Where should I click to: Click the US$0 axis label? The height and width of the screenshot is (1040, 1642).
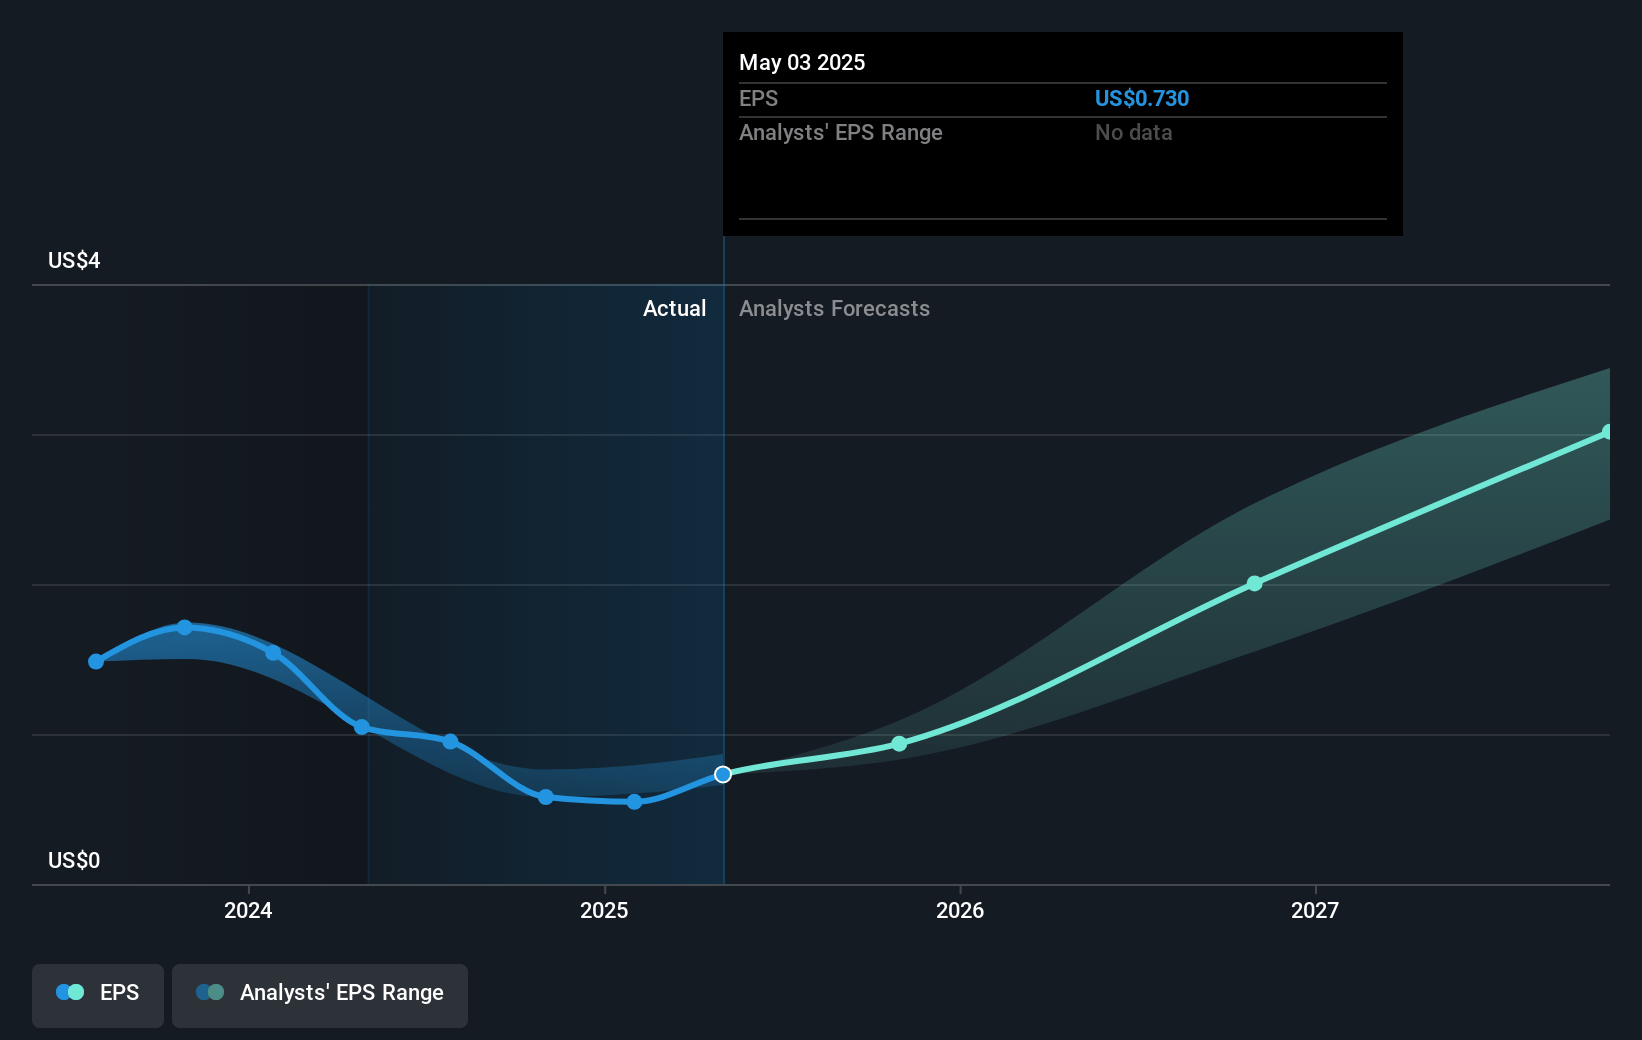coord(74,860)
